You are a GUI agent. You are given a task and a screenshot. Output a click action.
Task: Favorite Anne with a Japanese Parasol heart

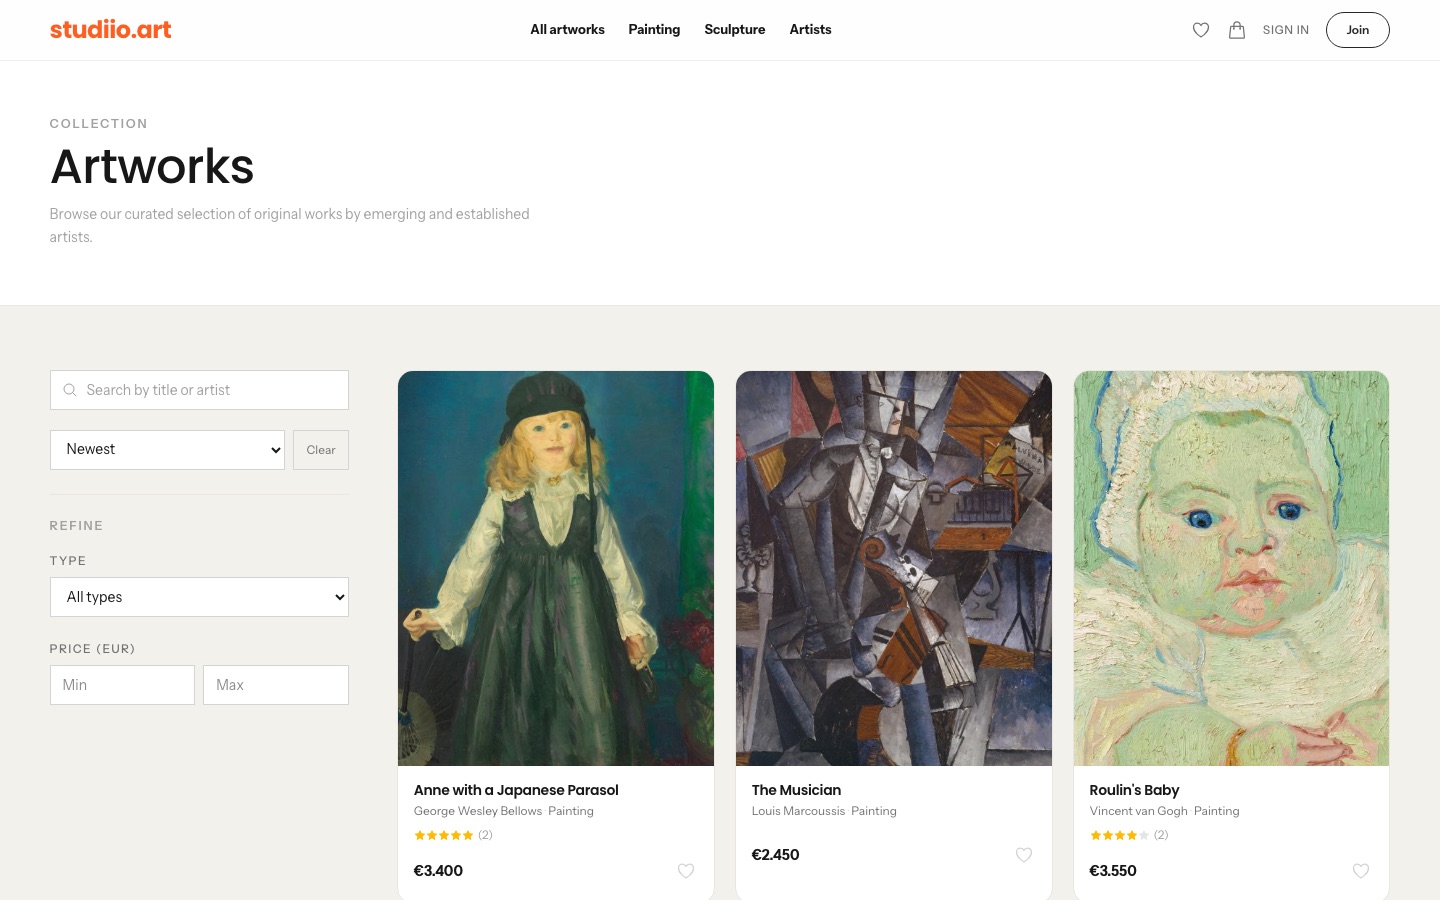pyautogui.click(x=686, y=871)
